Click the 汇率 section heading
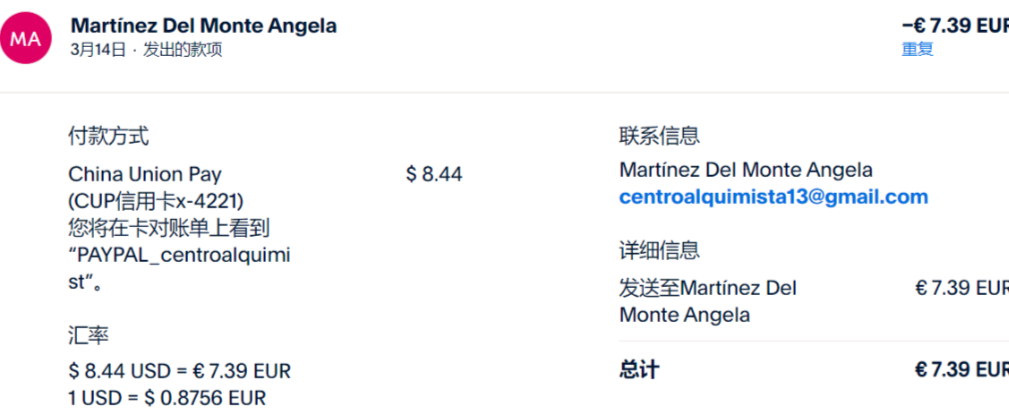Image resolution: width=1009 pixels, height=410 pixels. click(x=88, y=336)
